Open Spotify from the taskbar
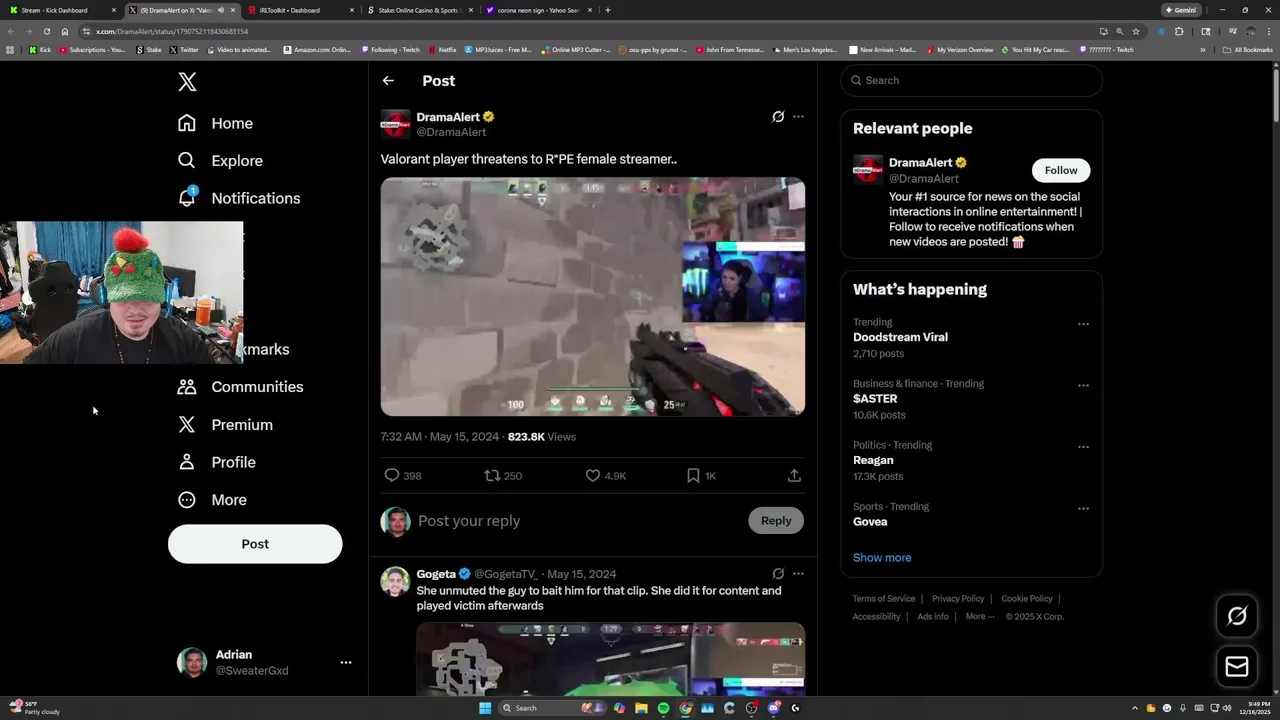This screenshot has height=720, width=1280. point(663,708)
